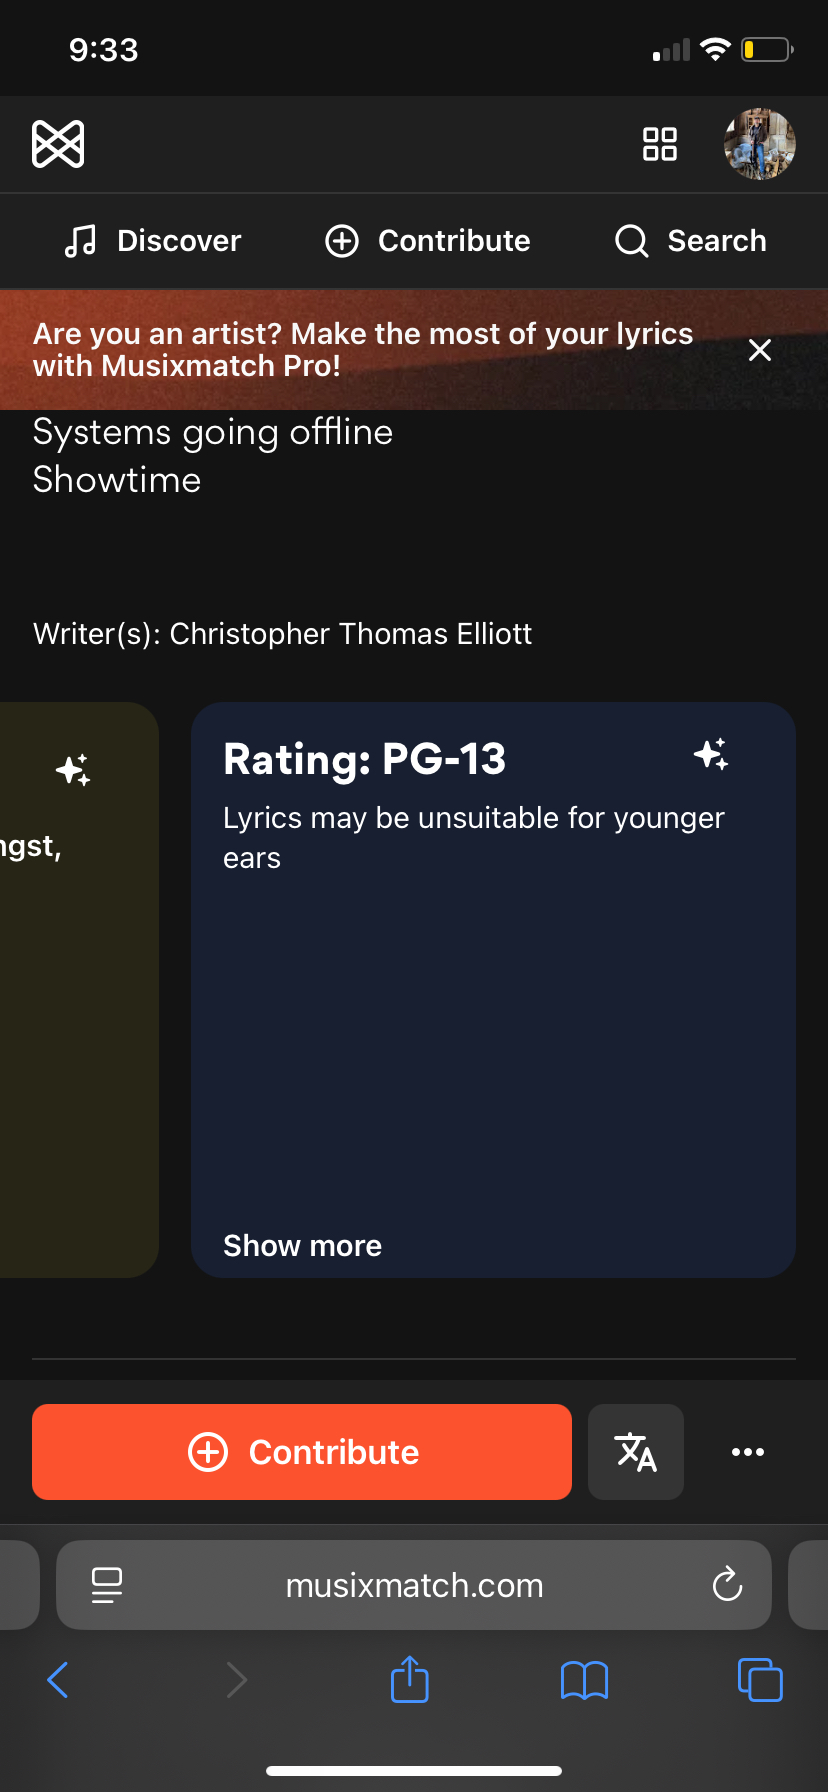Open the user profile avatar
The image size is (828, 1792).
point(760,144)
